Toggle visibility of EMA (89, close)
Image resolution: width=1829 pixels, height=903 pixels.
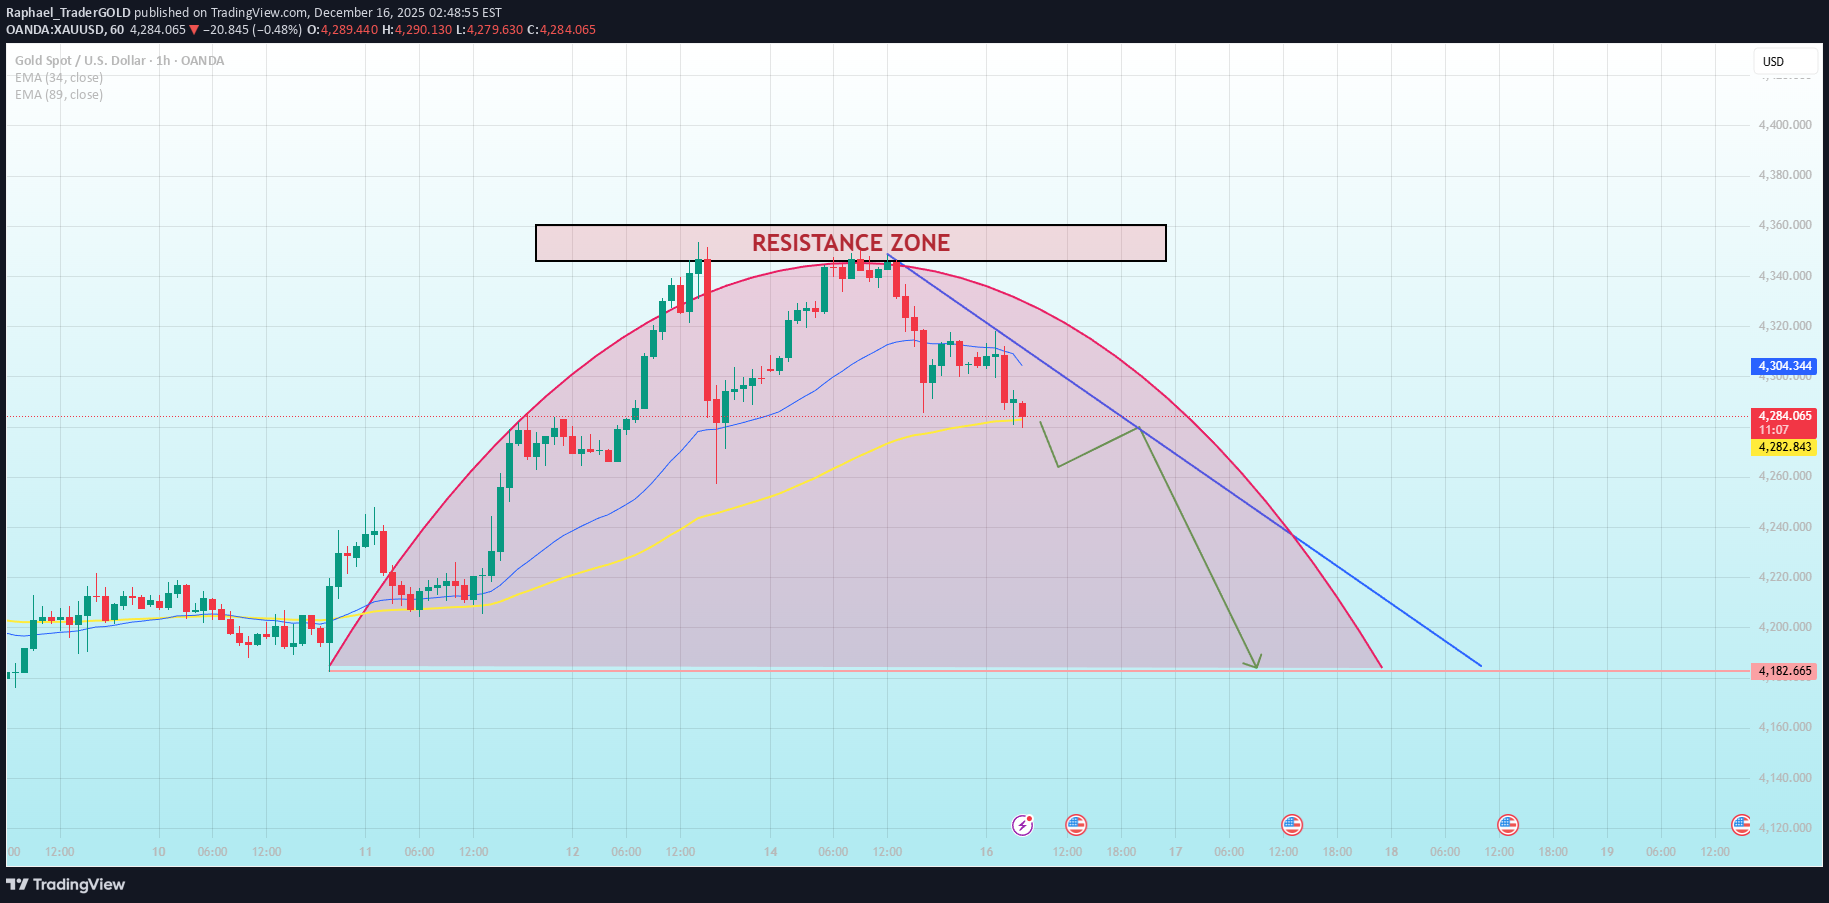[57, 94]
